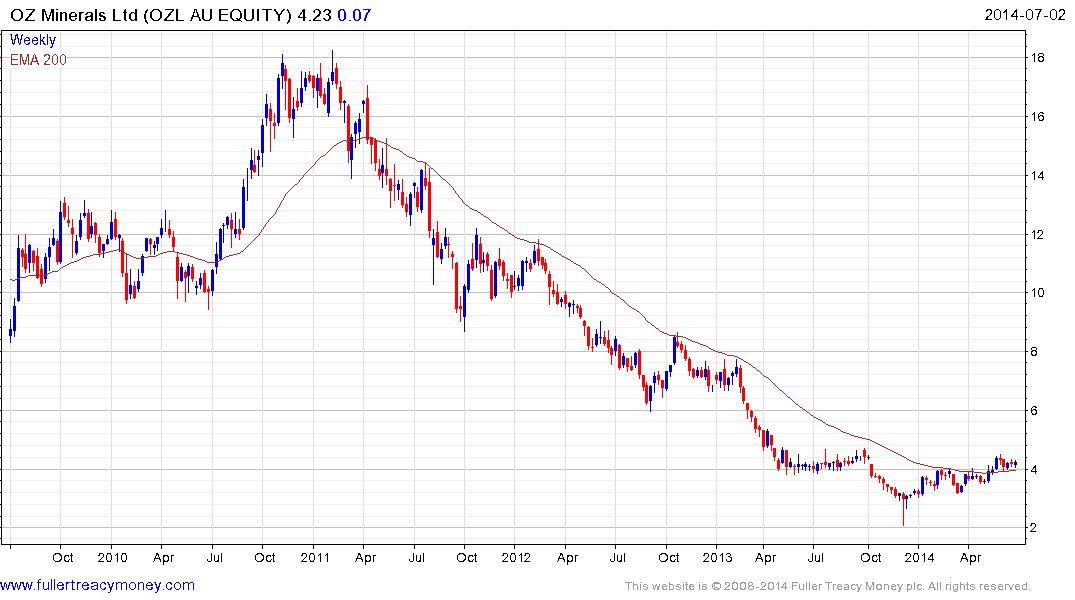This screenshot has width=1075, height=600.
Task: Open the www.fullertreacymoney.com link
Action: (97, 586)
